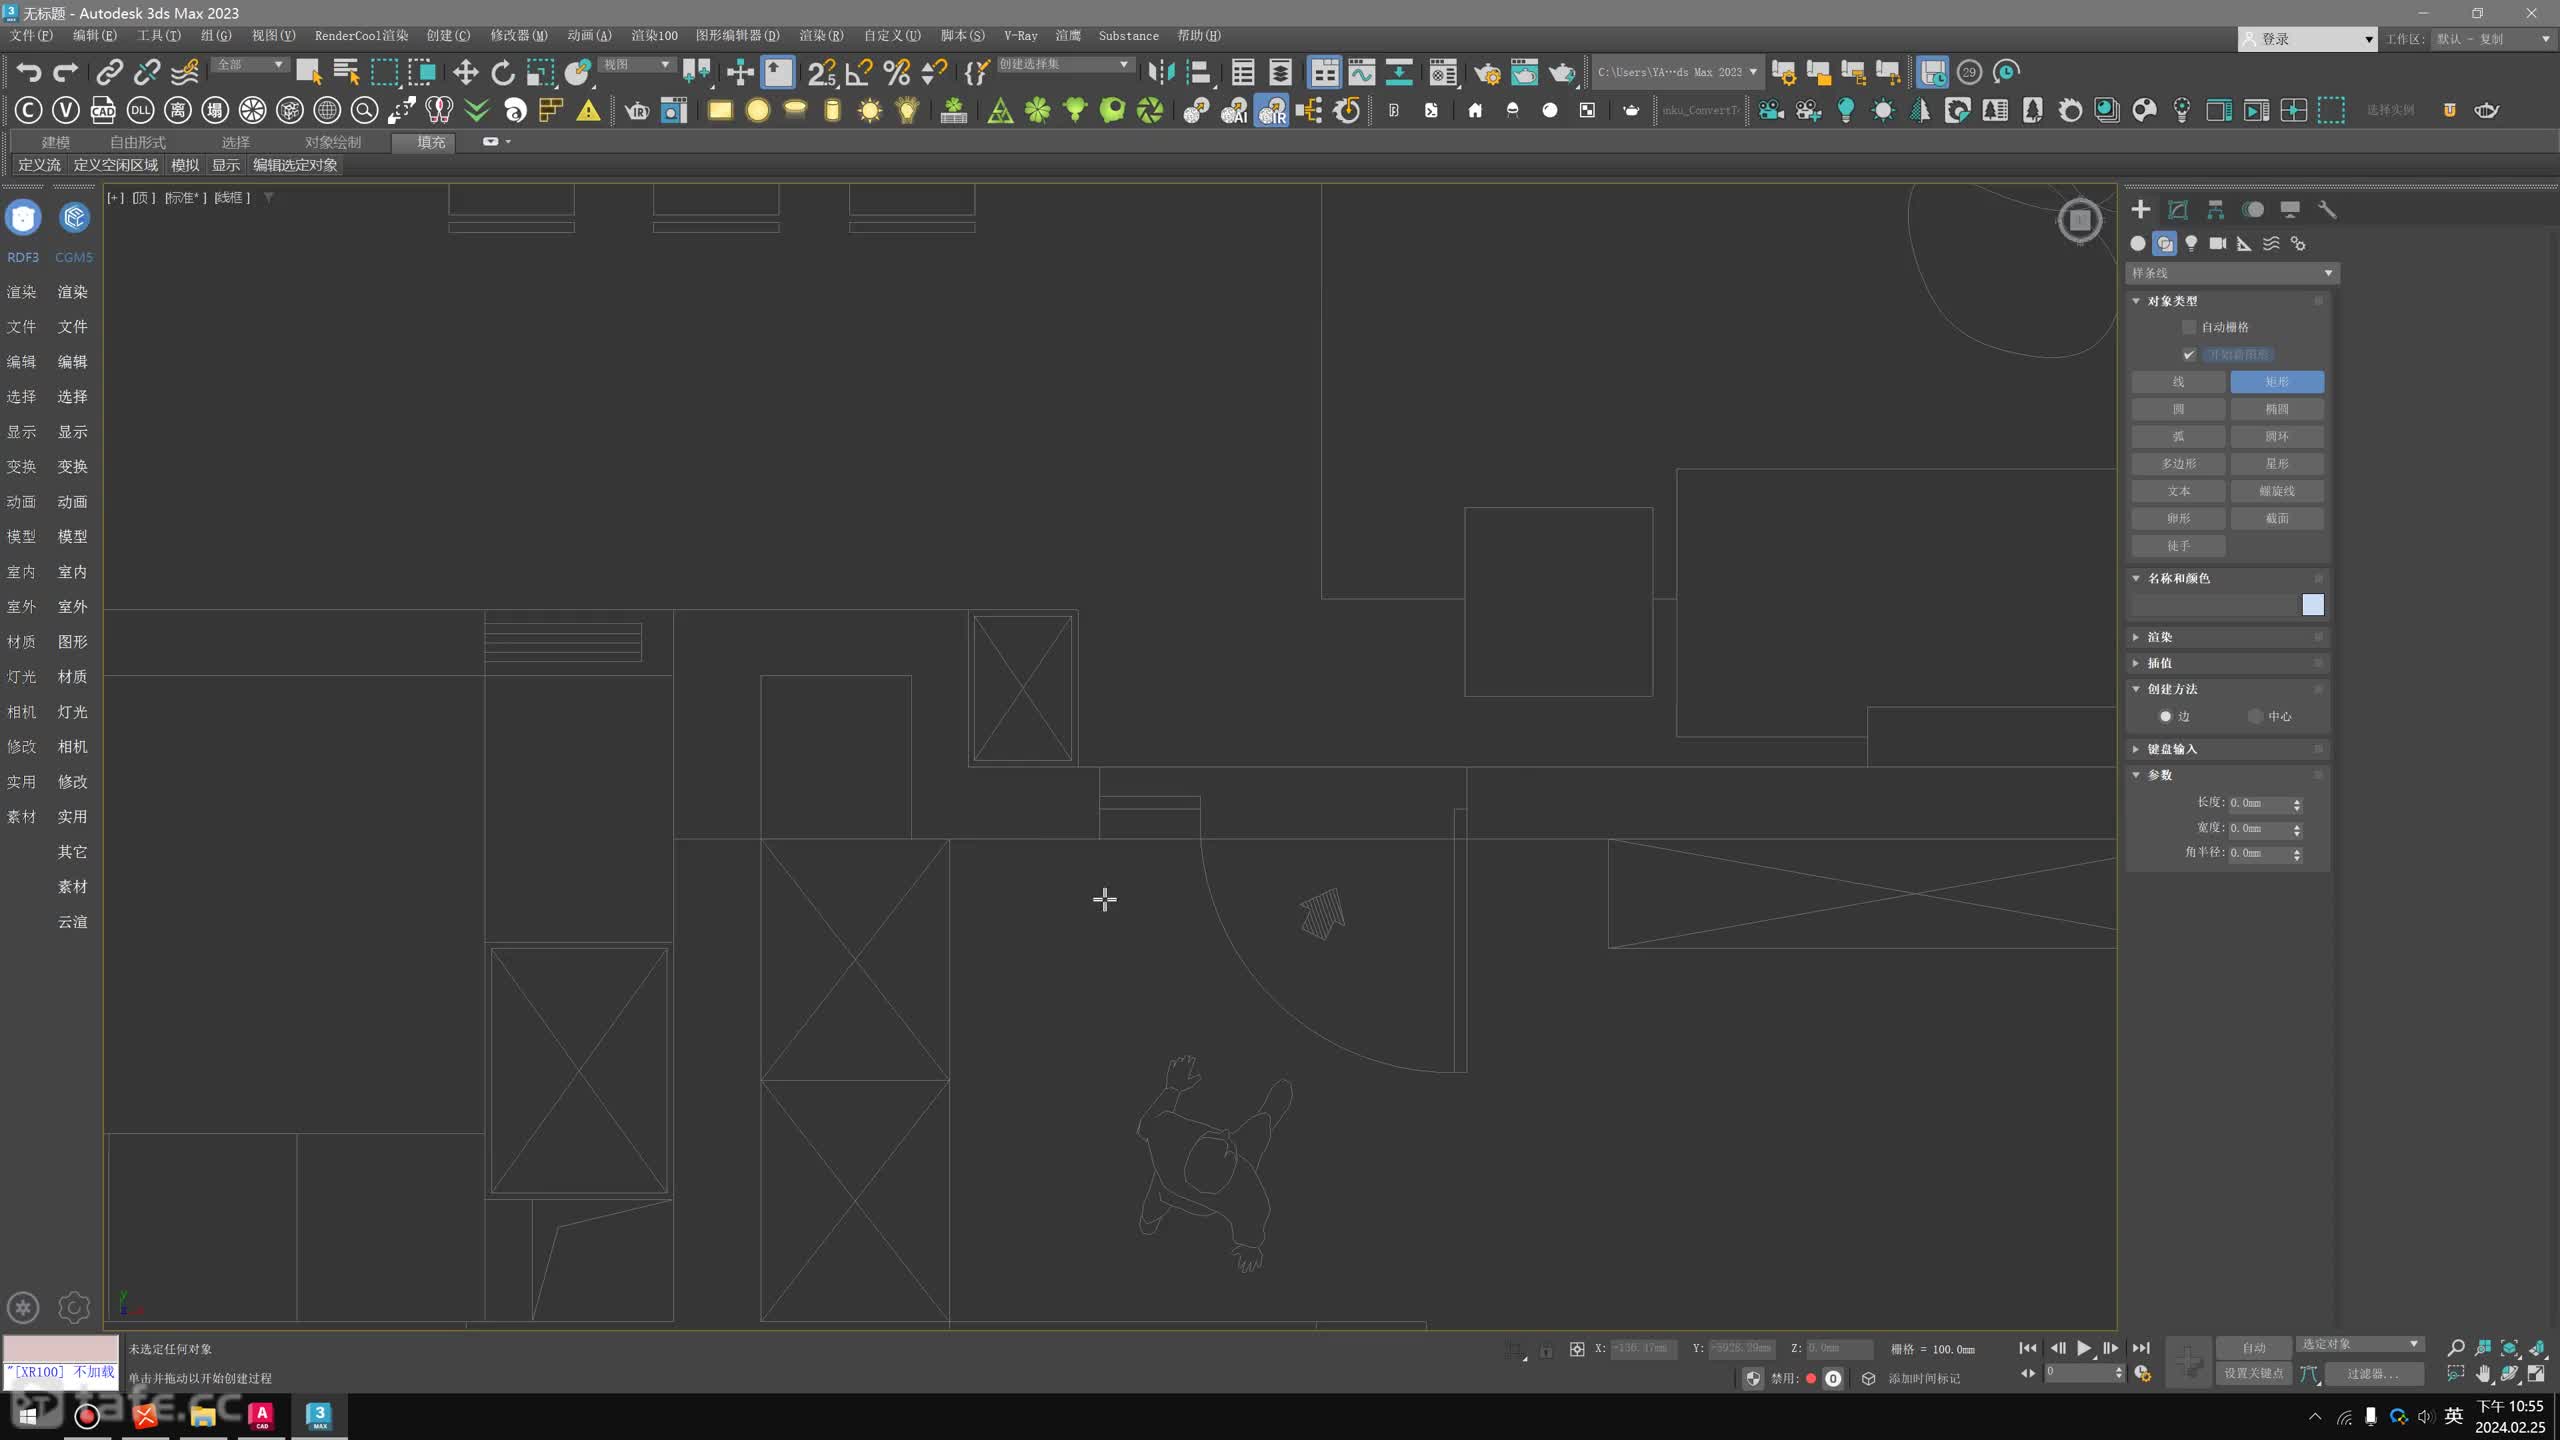The height and width of the screenshot is (1440, 2560).
Task: Open the 文件(F) menu
Action: click(x=31, y=35)
